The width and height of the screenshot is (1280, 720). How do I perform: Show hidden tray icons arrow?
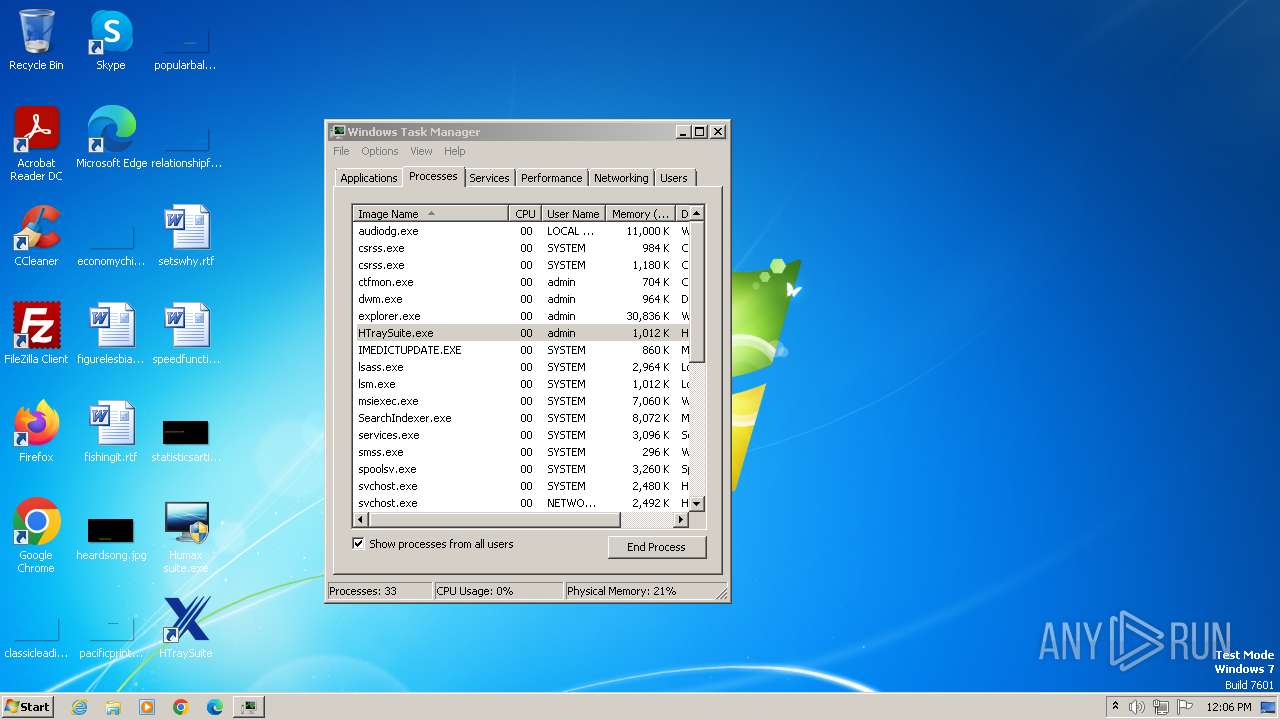pyautogui.click(x=1115, y=706)
